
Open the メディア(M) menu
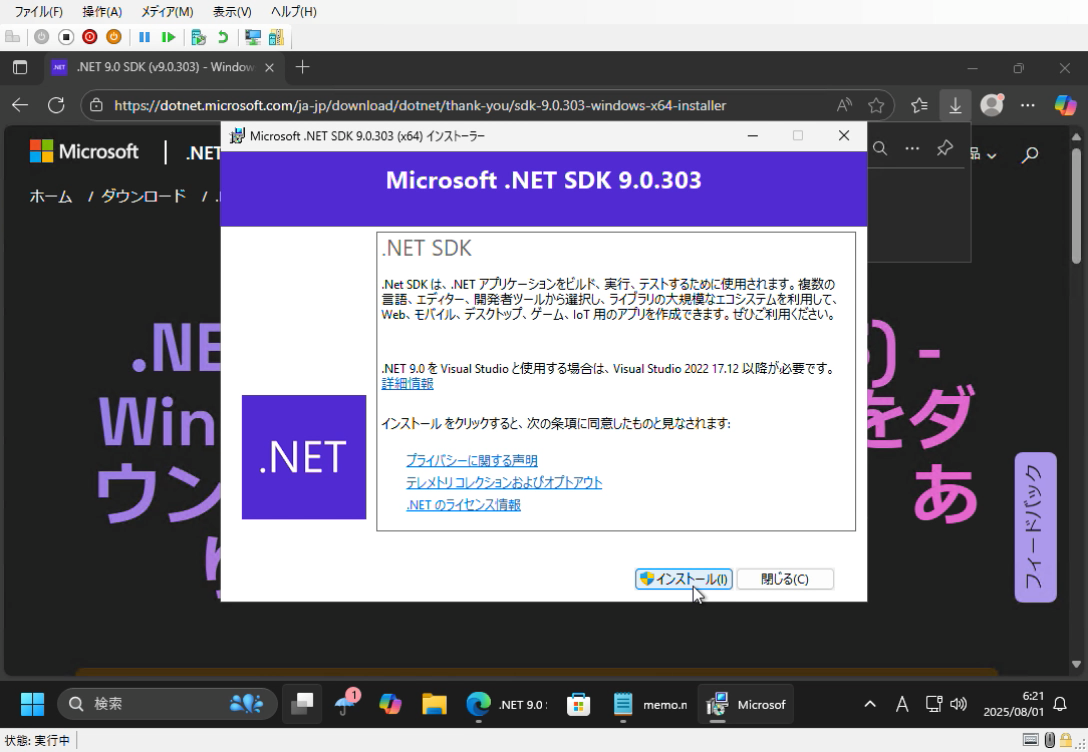pyautogui.click(x=167, y=12)
